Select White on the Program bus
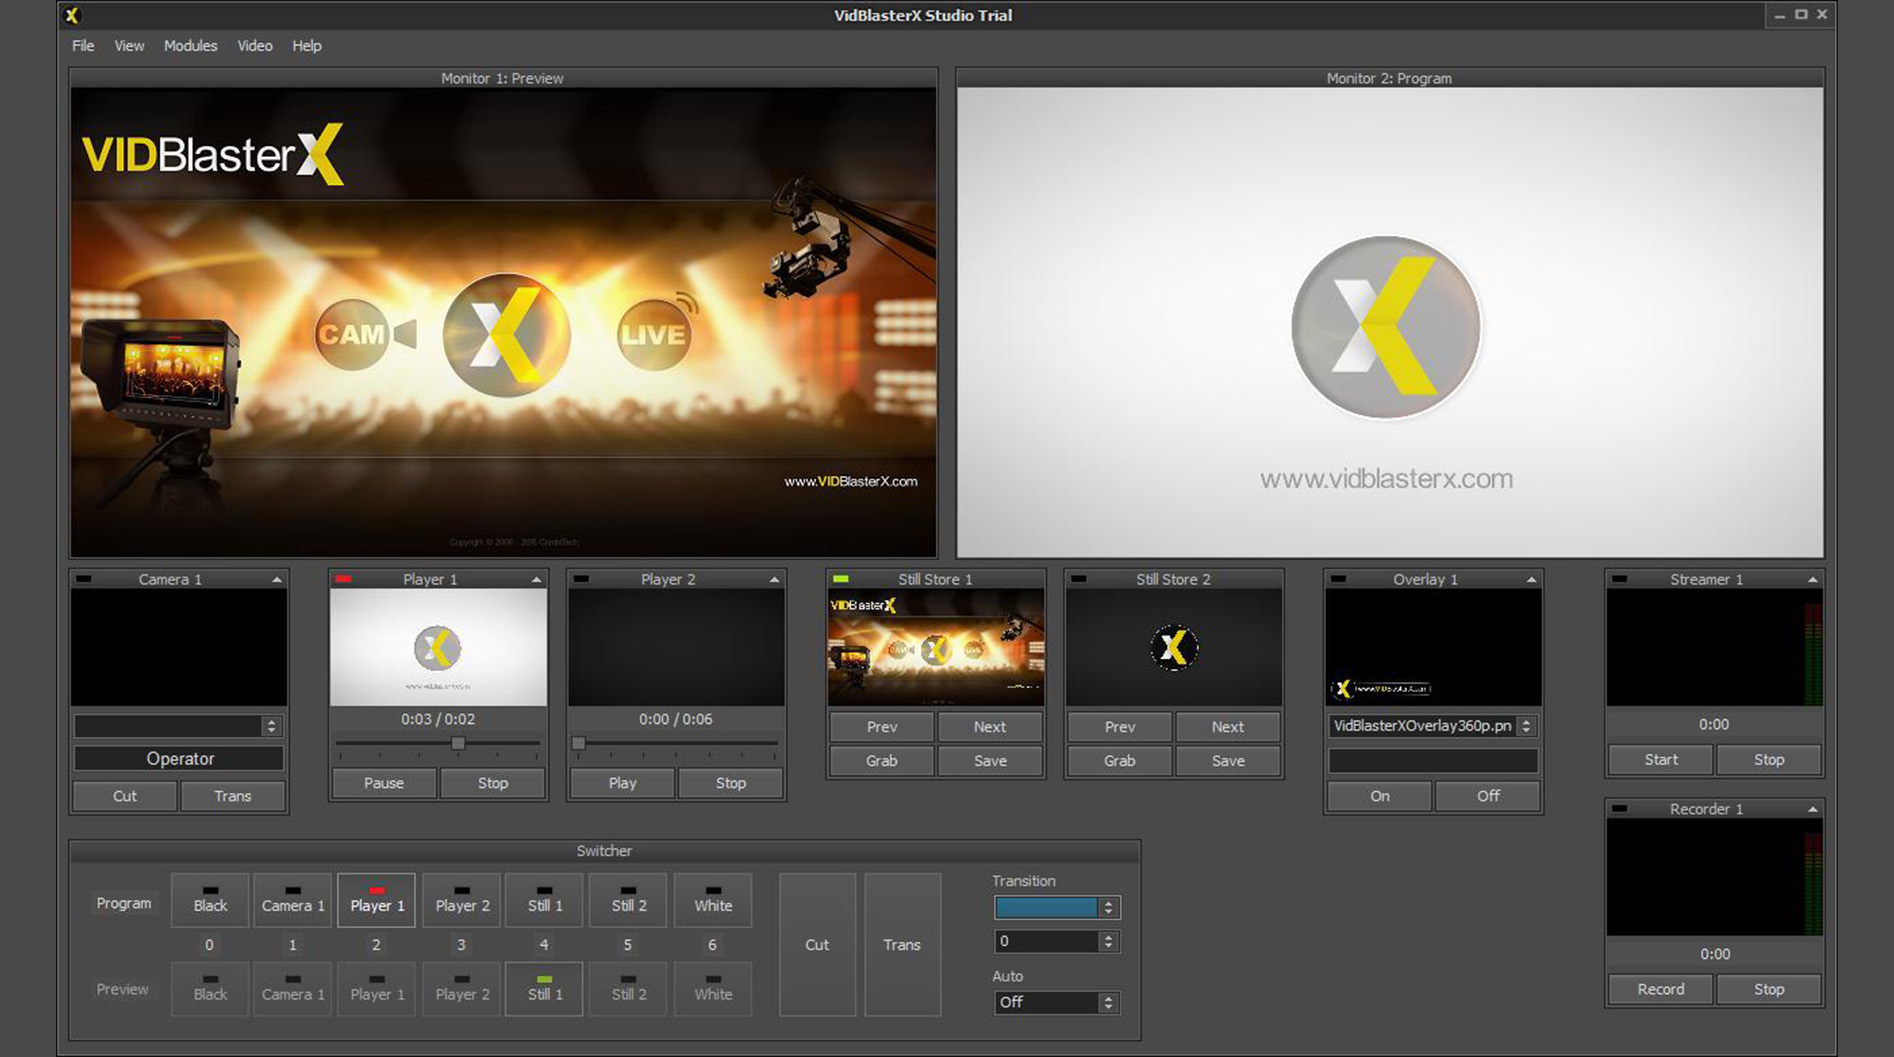 coord(712,901)
